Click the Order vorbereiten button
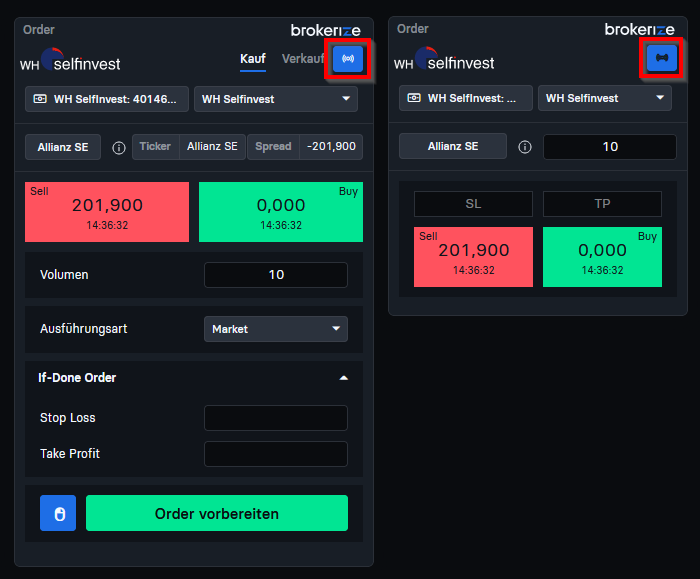This screenshot has width=700, height=579. tap(217, 513)
